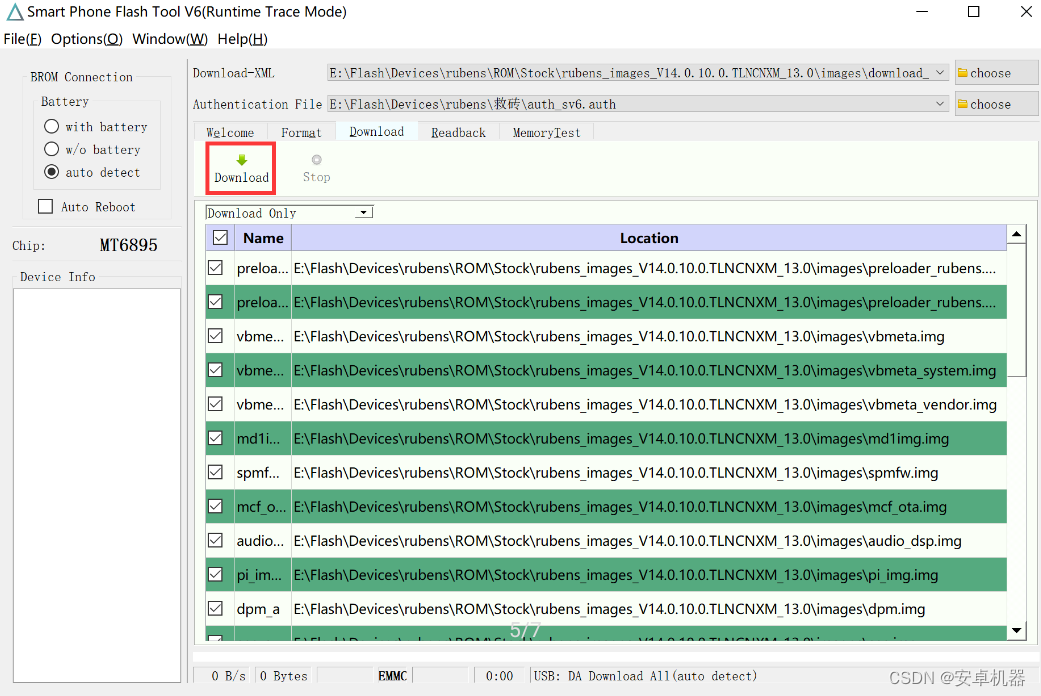This screenshot has height=696, width=1041.
Task: Switch to the Download tab
Action: click(376, 131)
